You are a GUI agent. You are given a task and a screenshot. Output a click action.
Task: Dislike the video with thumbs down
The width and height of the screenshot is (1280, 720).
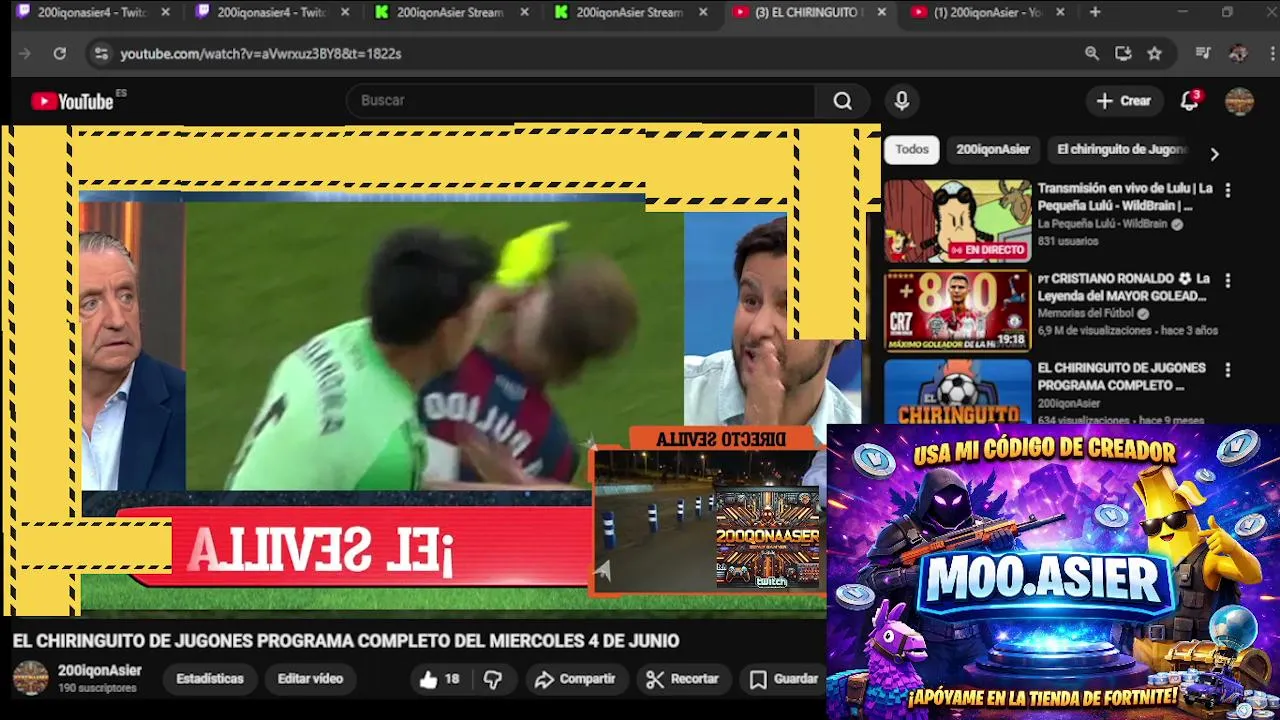493,679
